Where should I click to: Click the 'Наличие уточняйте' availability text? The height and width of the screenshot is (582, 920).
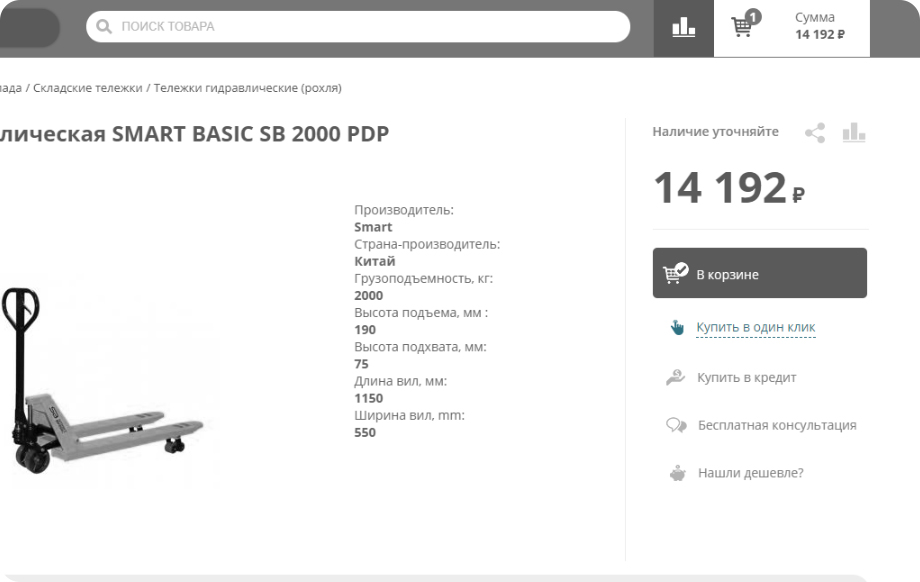715,132
